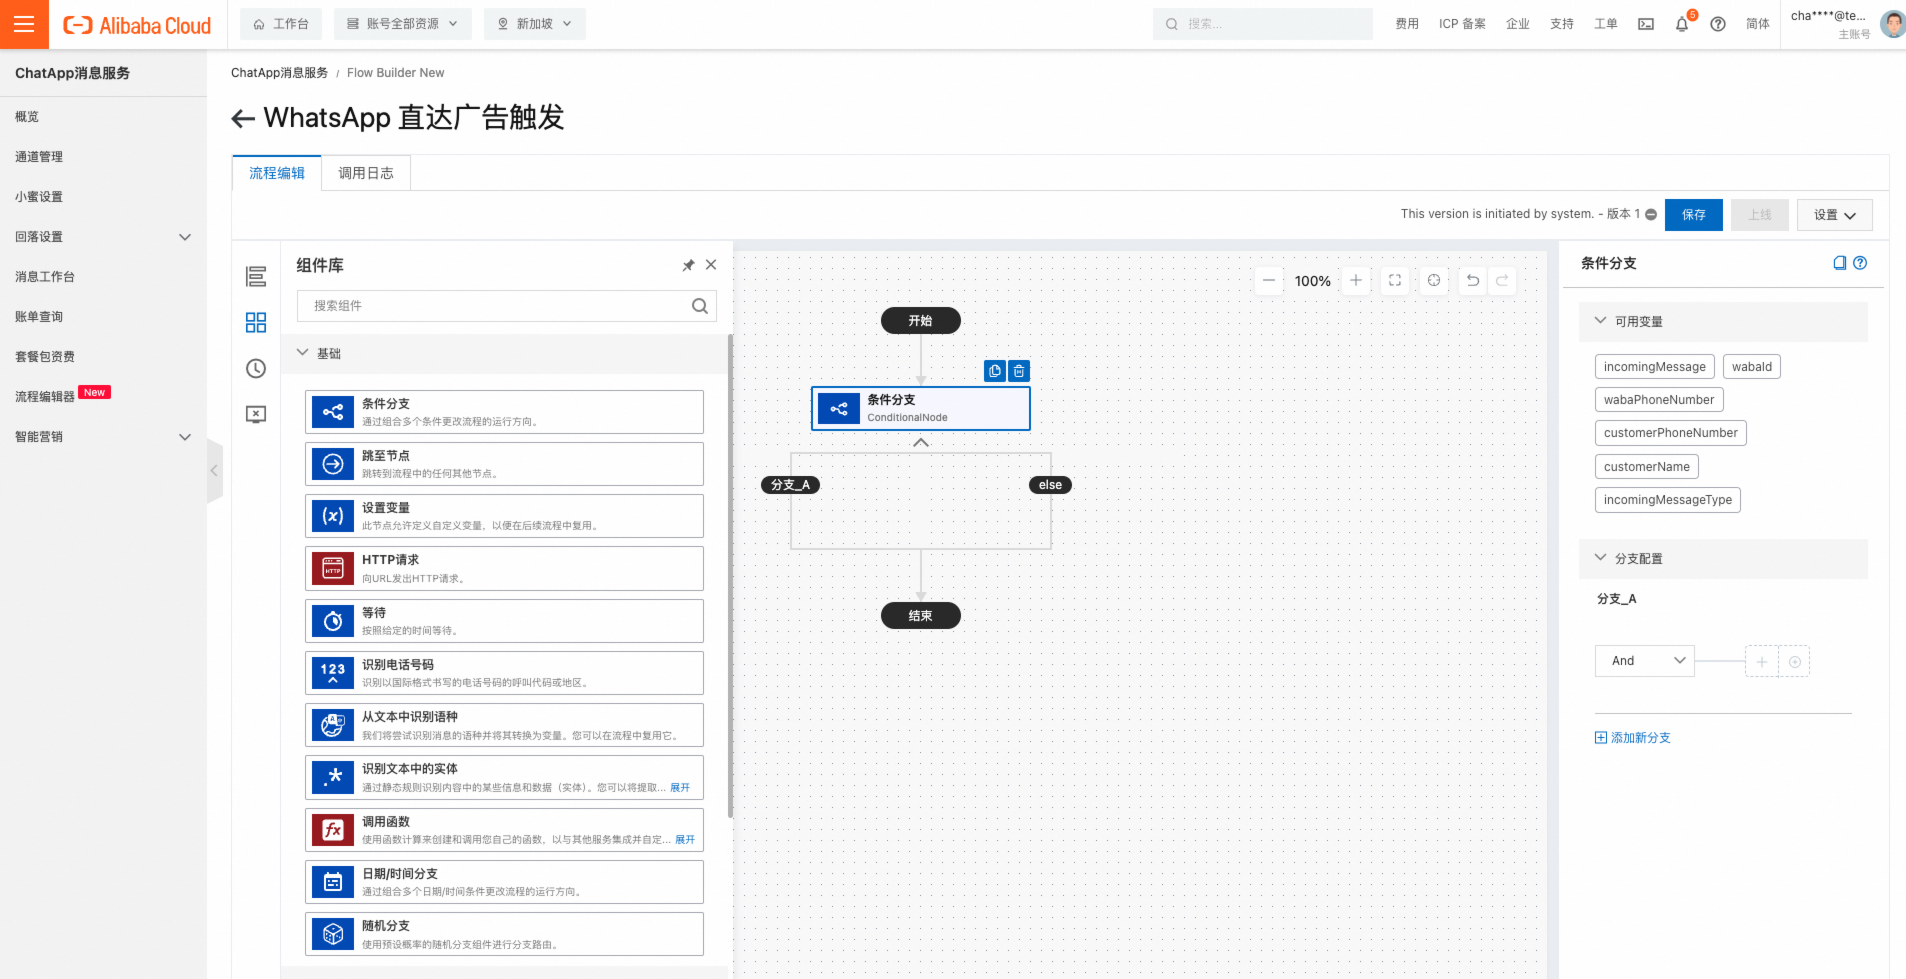Click the 分支_A branch label on canvas
Viewport: 1906px width, 979px height.
click(x=791, y=485)
